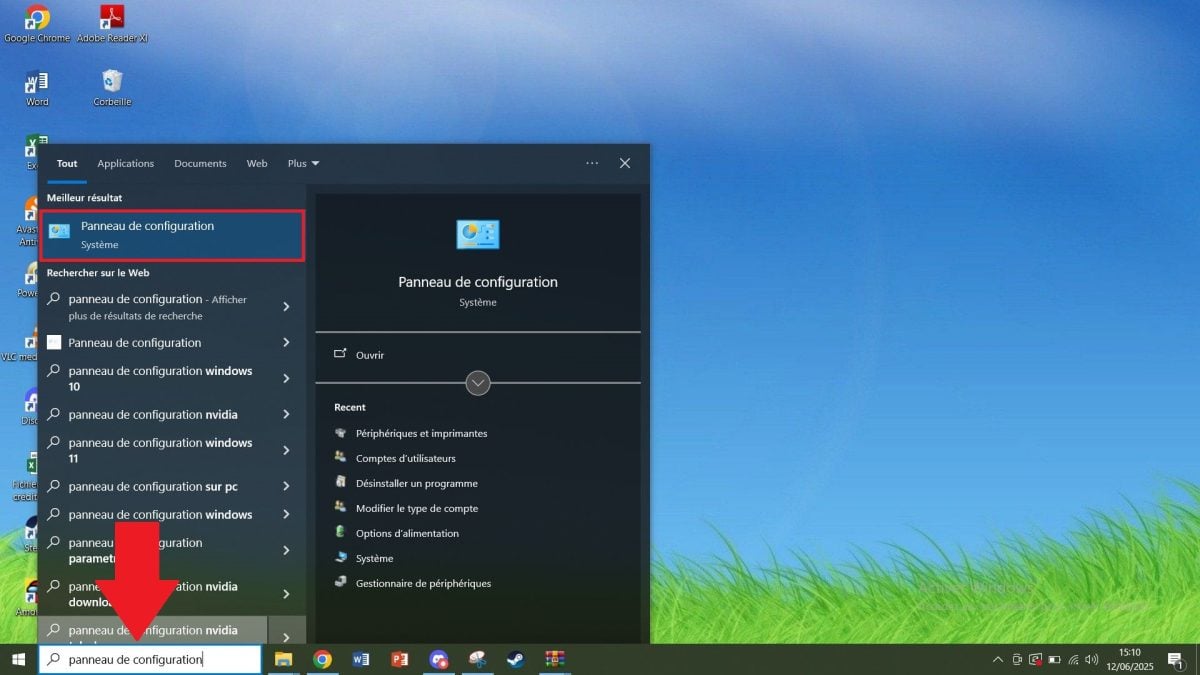
Task: Open the Corbeille desktop icon
Action: point(112,85)
